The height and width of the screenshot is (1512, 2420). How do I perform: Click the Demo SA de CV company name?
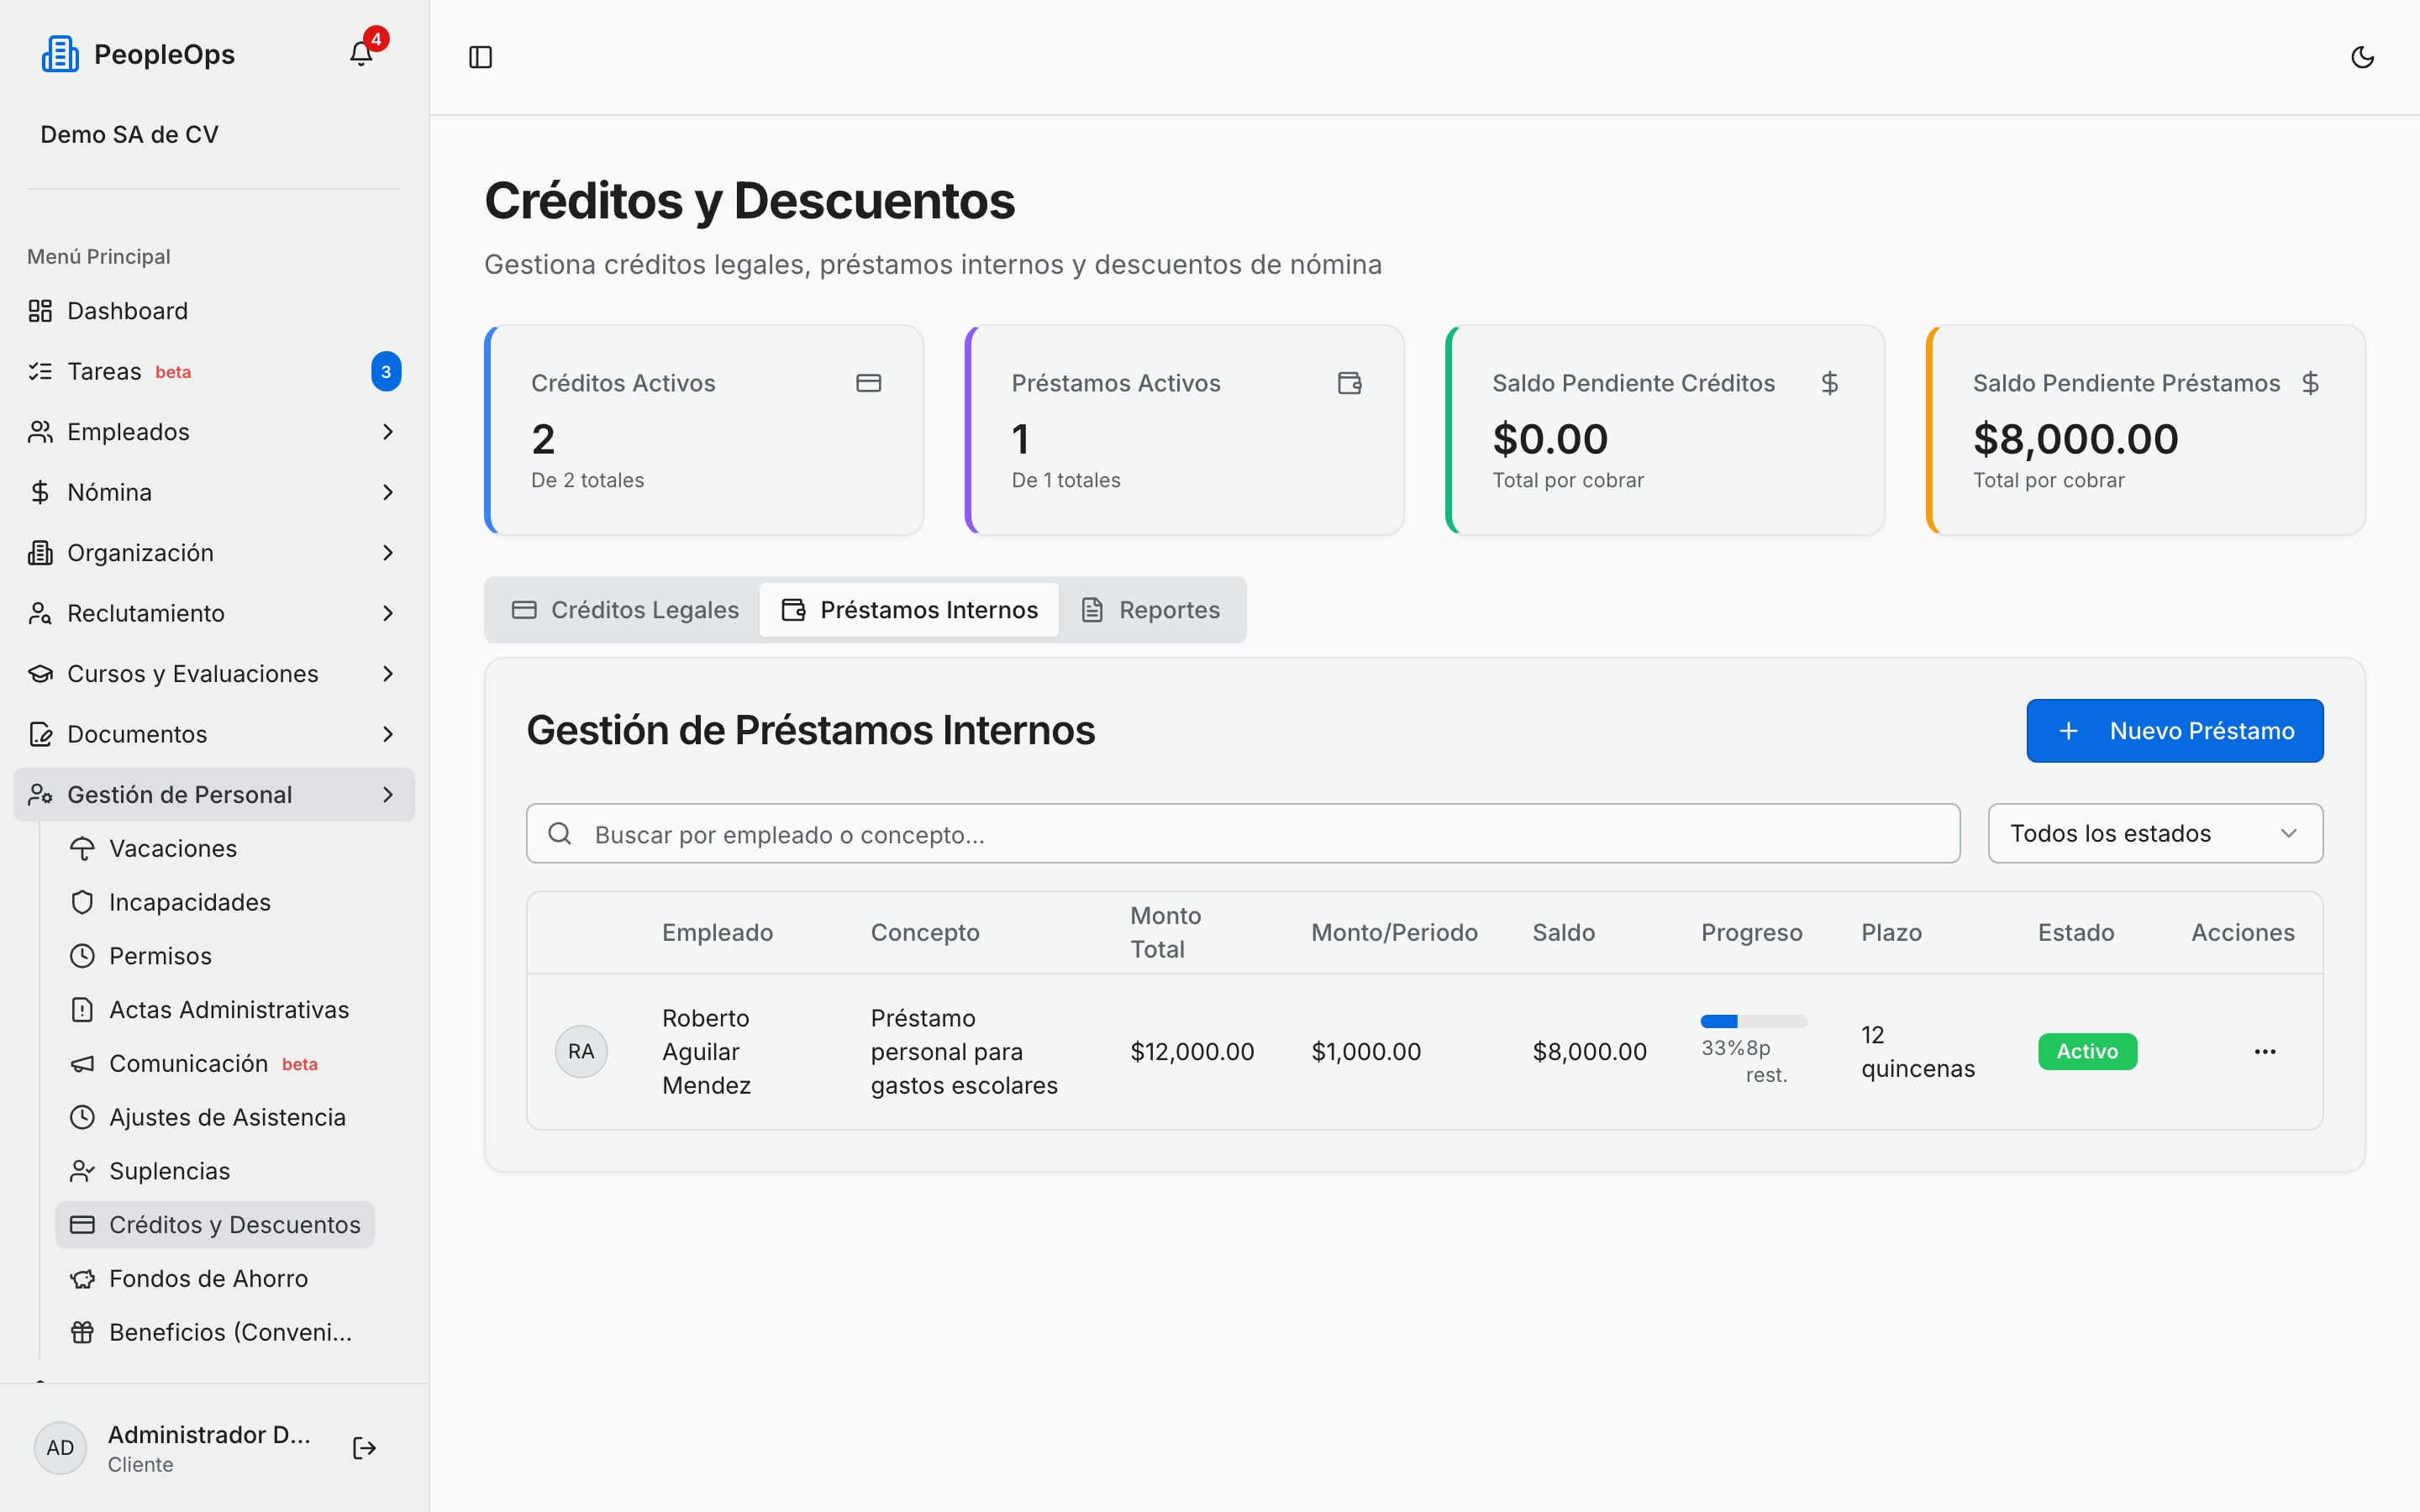coord(129,134)
